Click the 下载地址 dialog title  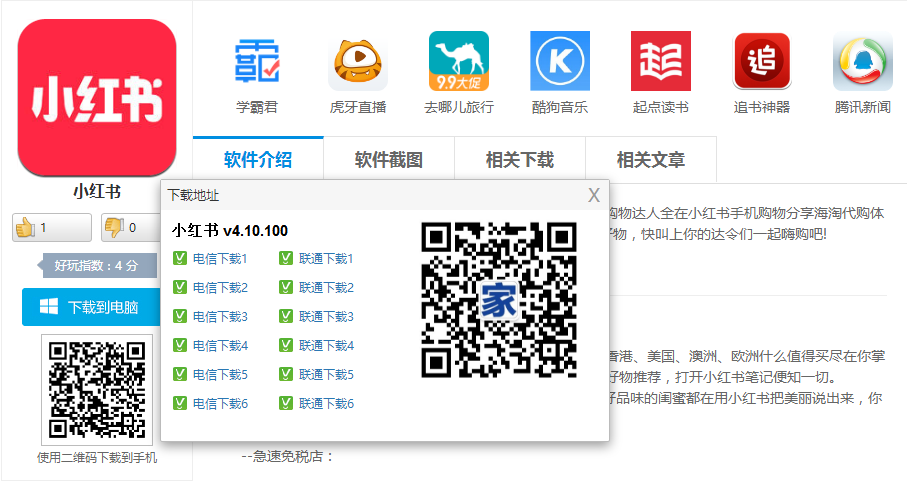[193, 195]
